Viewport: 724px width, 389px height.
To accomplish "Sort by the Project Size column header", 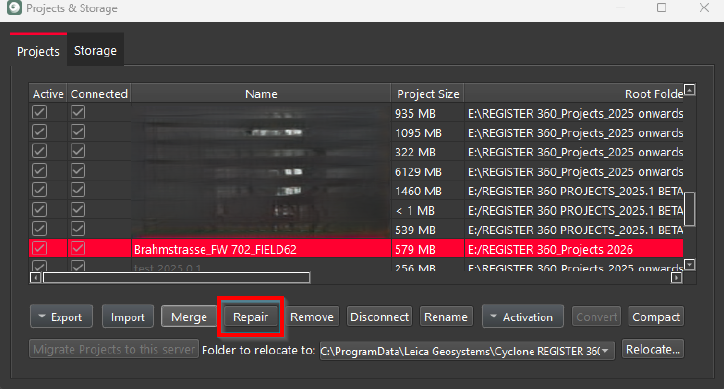I will click(428, 94).
